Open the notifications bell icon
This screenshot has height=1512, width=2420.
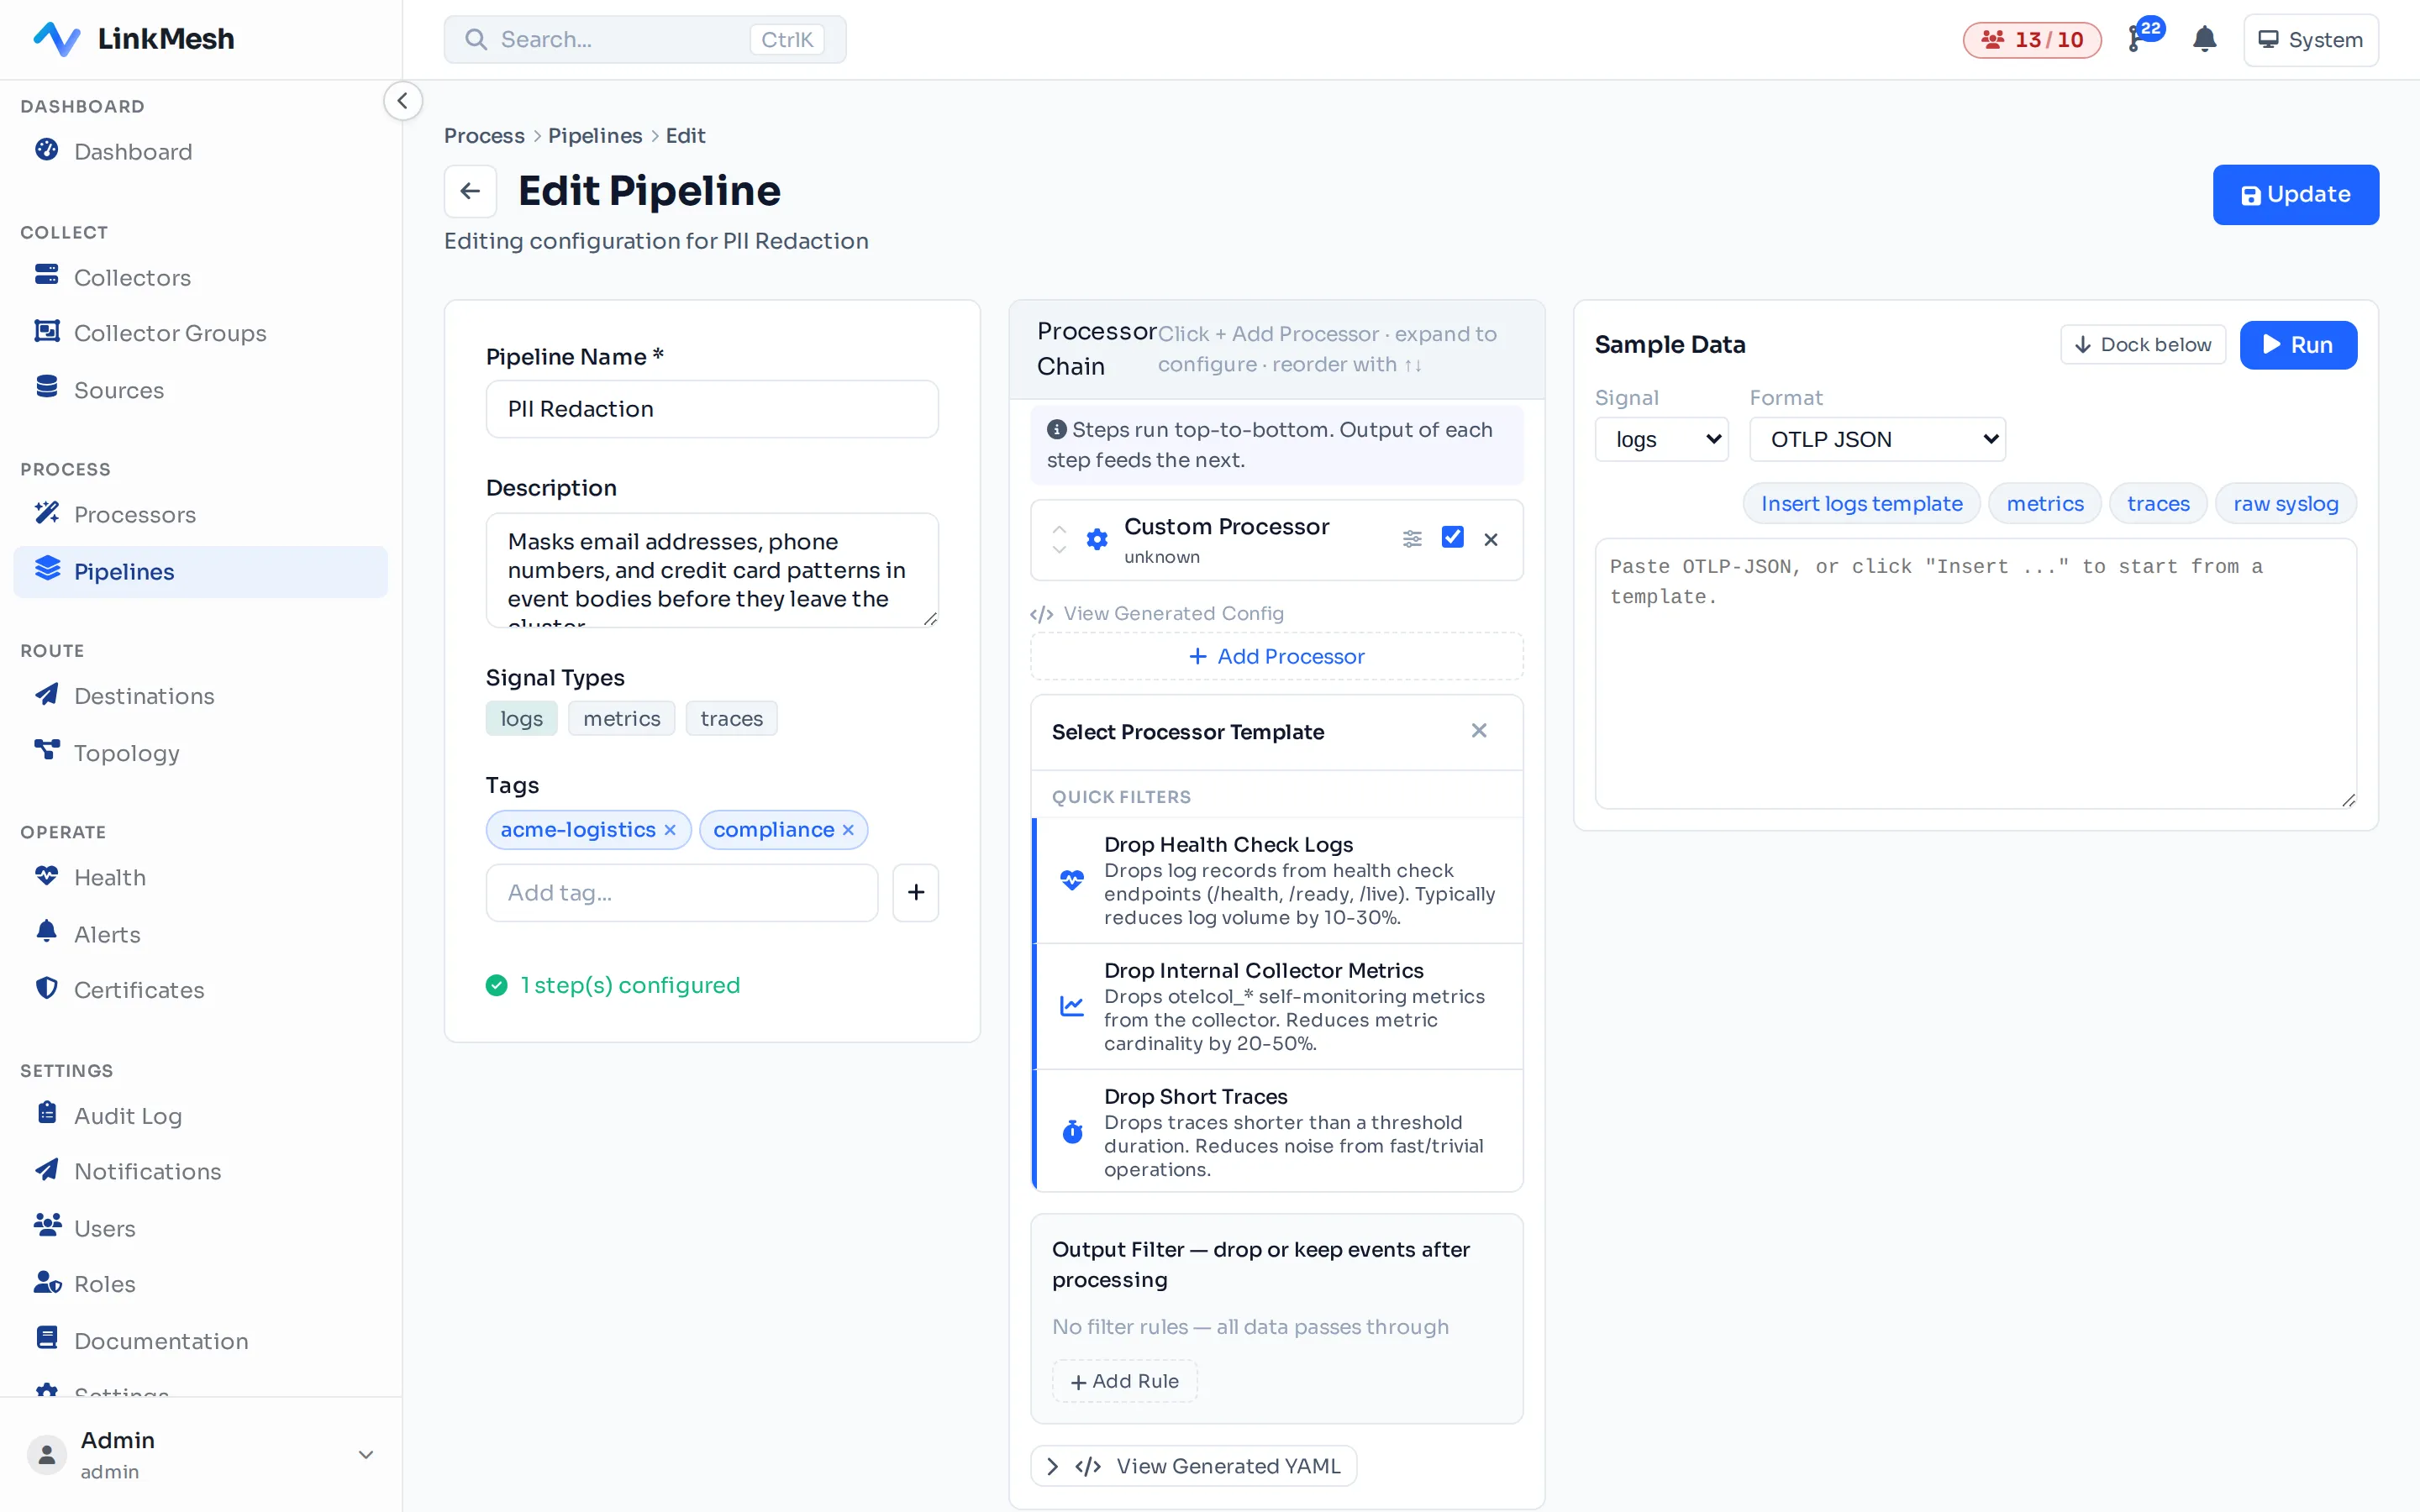point(2204,40)
